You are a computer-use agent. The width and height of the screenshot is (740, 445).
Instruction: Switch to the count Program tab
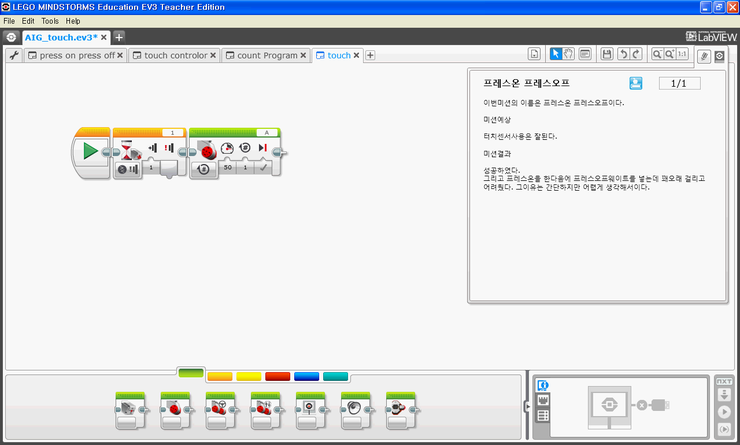pos(267,56)
